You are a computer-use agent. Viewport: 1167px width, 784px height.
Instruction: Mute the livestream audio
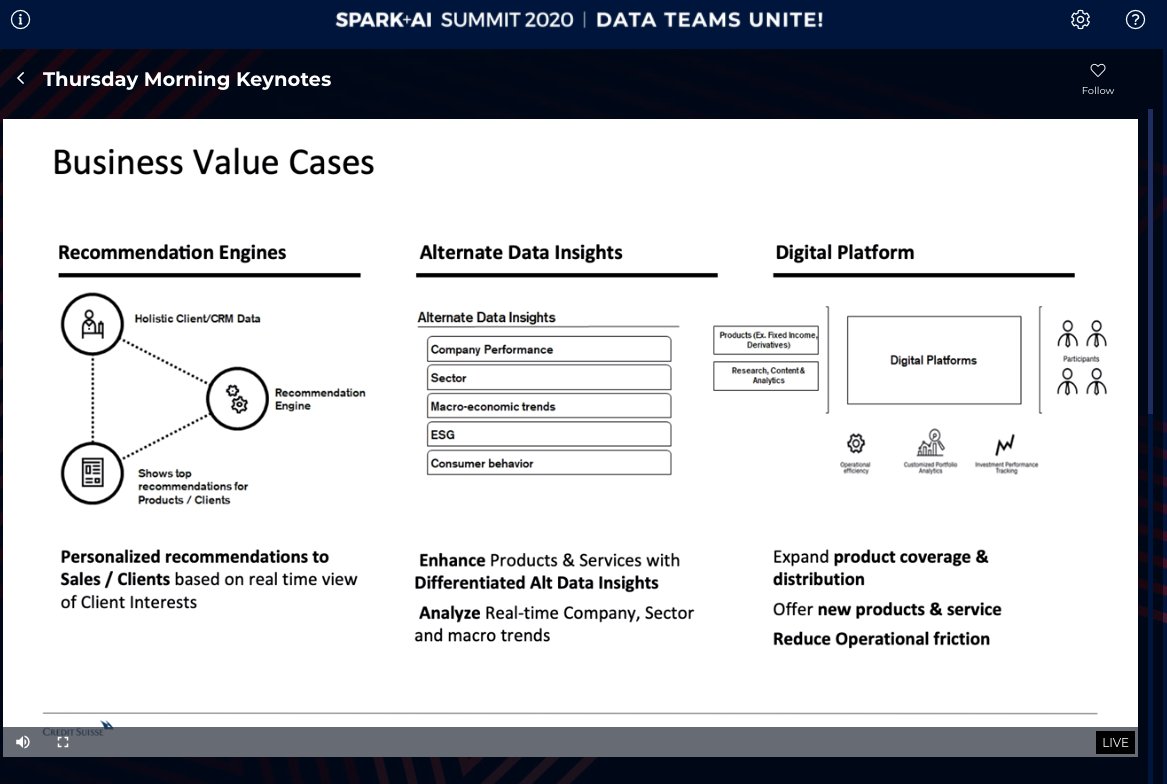coord(21,742)
